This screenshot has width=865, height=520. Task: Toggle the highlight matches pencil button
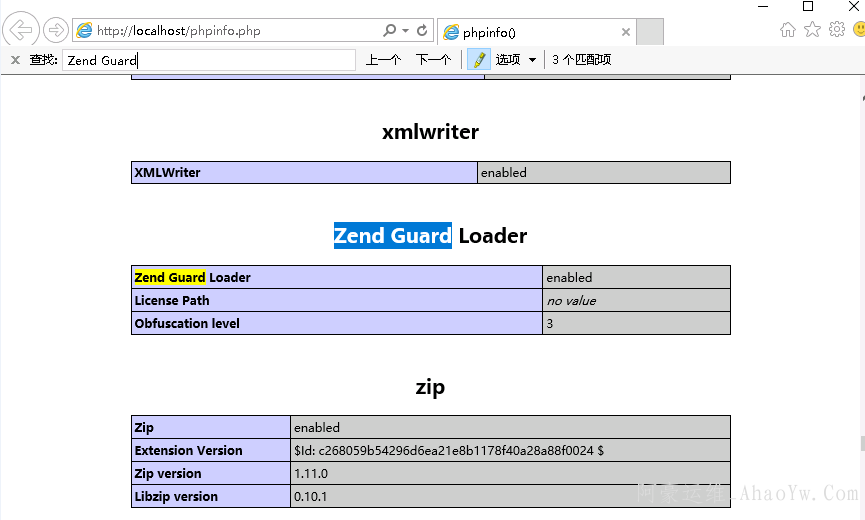[x=479, y=60]
